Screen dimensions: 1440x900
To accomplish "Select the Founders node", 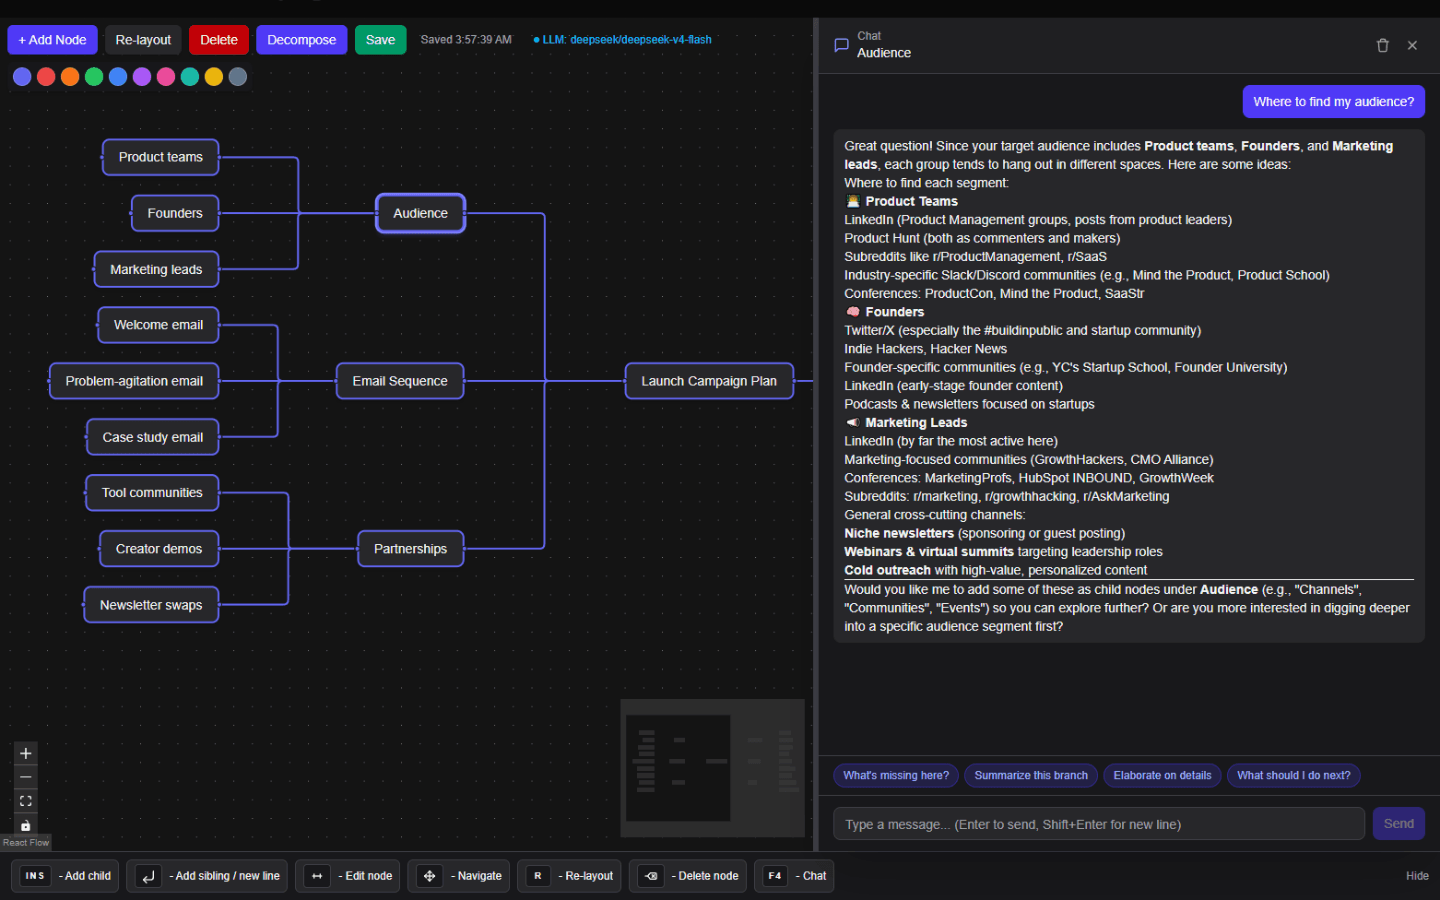I will 175,213.
